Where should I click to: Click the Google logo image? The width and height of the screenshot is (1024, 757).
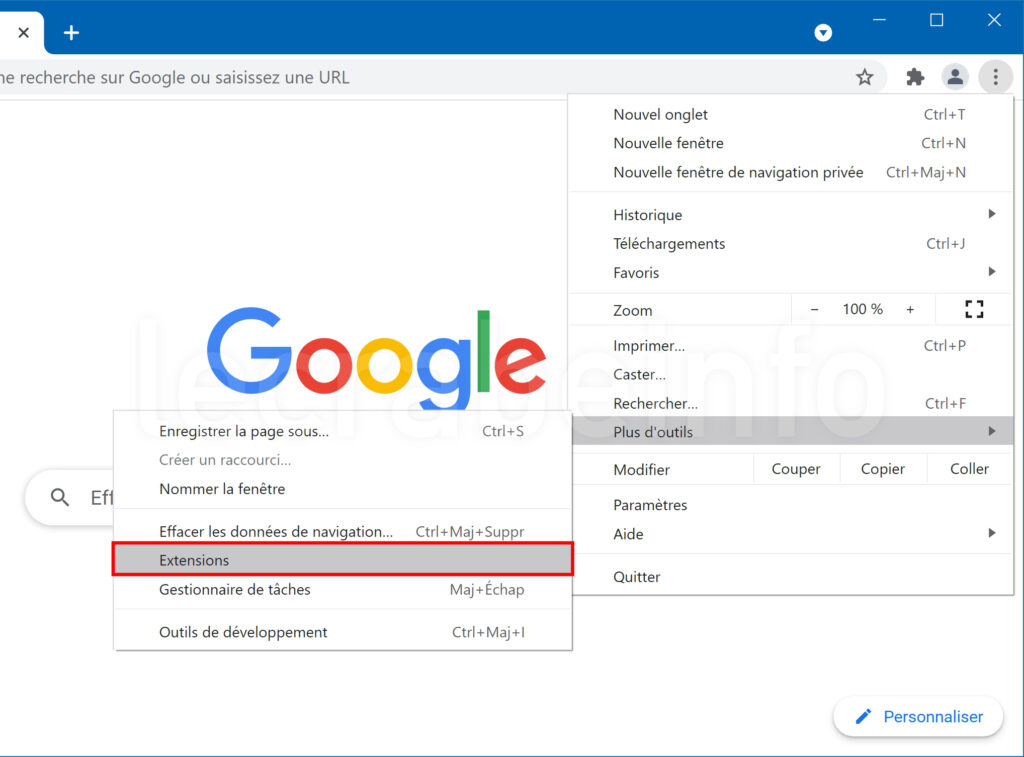376,358
